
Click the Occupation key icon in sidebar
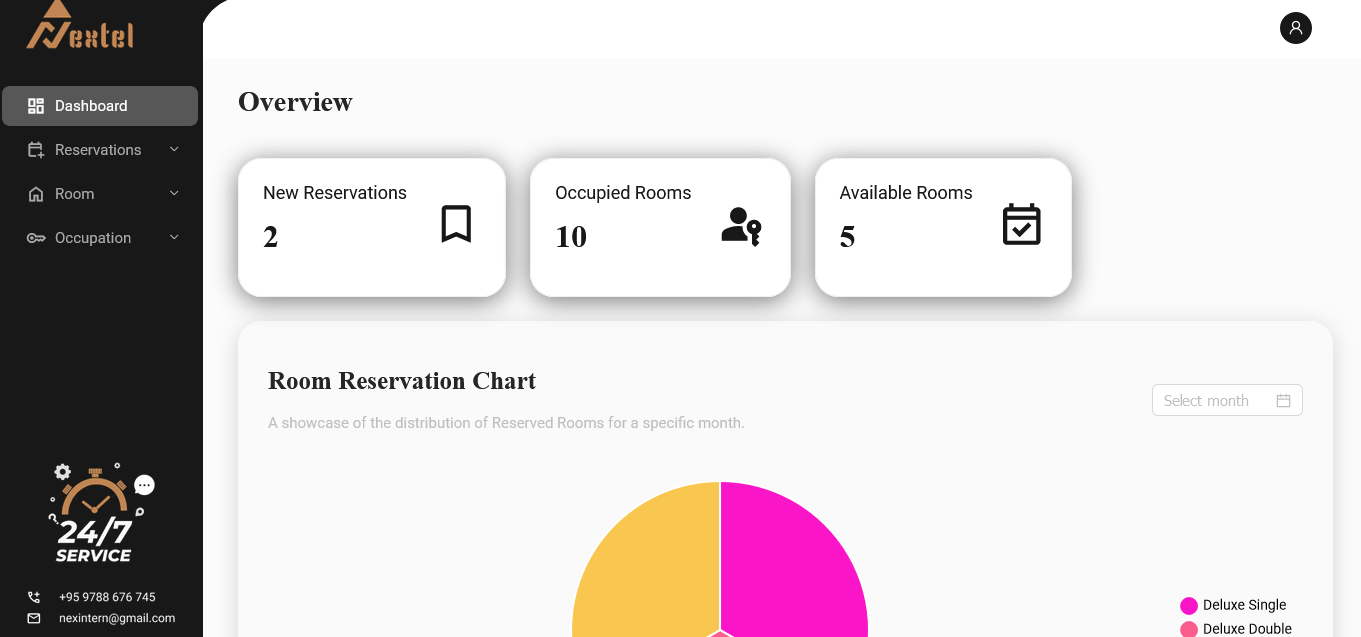pyautogui.click(x=36, y=238)
